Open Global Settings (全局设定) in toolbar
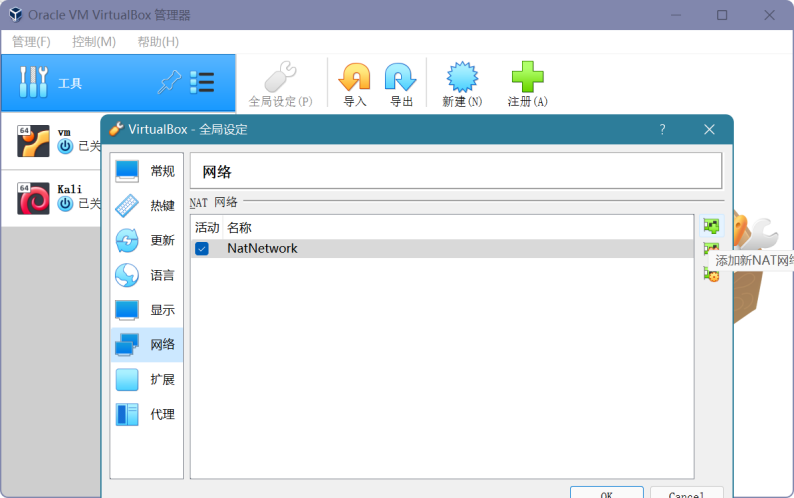Viewport: 794px width, 498px height. (x=281, y=84)
